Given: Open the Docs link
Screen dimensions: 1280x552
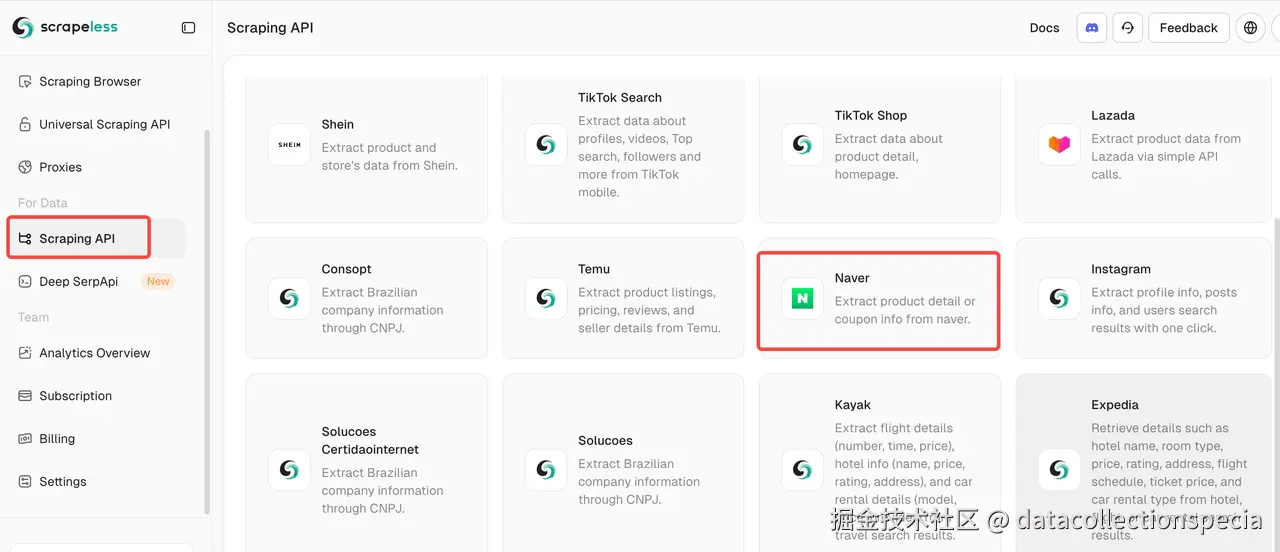Looking at the screenshot, I should click(1044, 28).
